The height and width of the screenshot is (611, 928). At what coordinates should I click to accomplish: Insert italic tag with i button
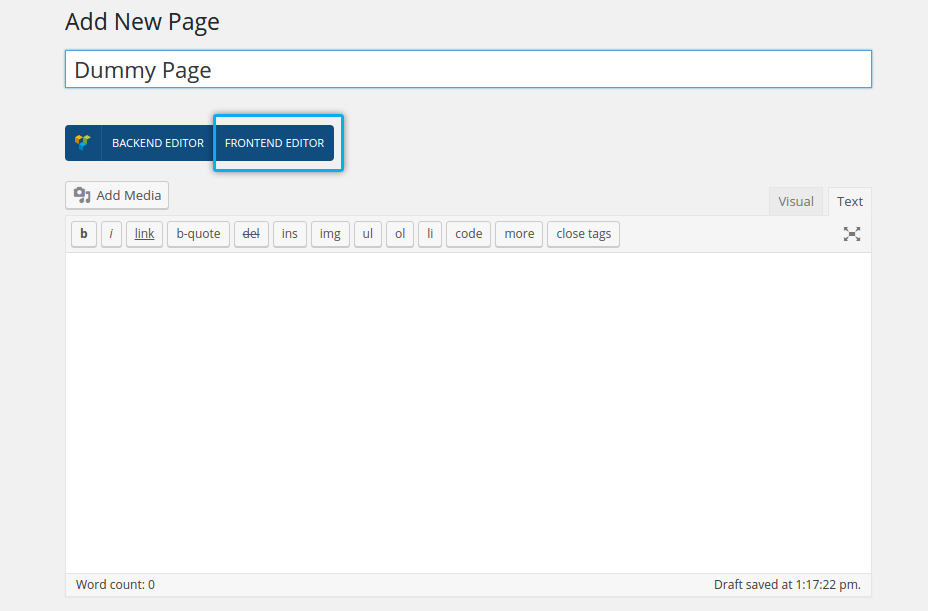[111, 234]
